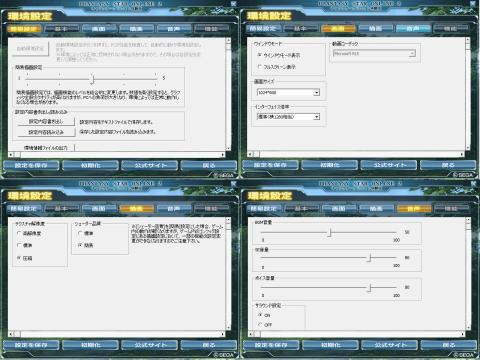480x360 pixels.
Task: Click scroll-left arrow in draw-settings window
Action: pos(11,334)
